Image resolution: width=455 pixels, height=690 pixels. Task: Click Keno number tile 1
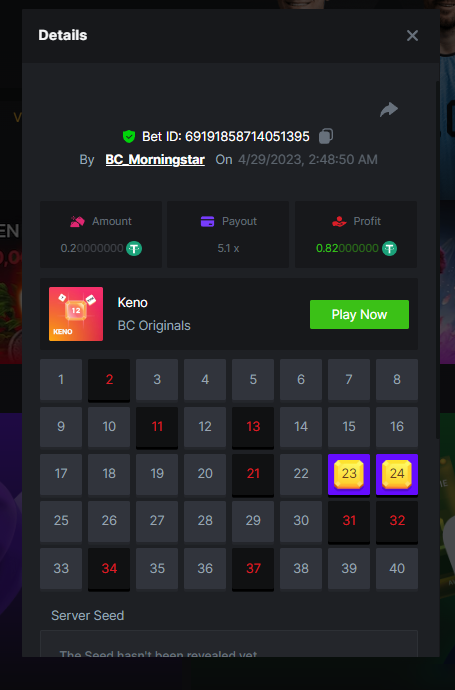[x=61, y=379]
